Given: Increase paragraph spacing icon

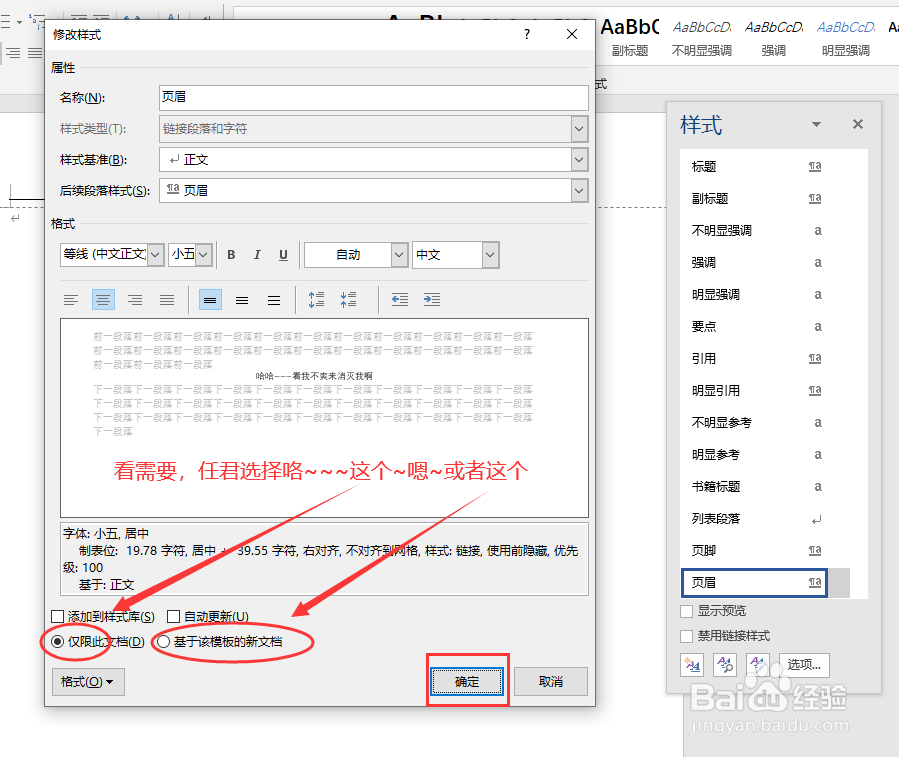Looking at the screenshot, I should (316, 300).
